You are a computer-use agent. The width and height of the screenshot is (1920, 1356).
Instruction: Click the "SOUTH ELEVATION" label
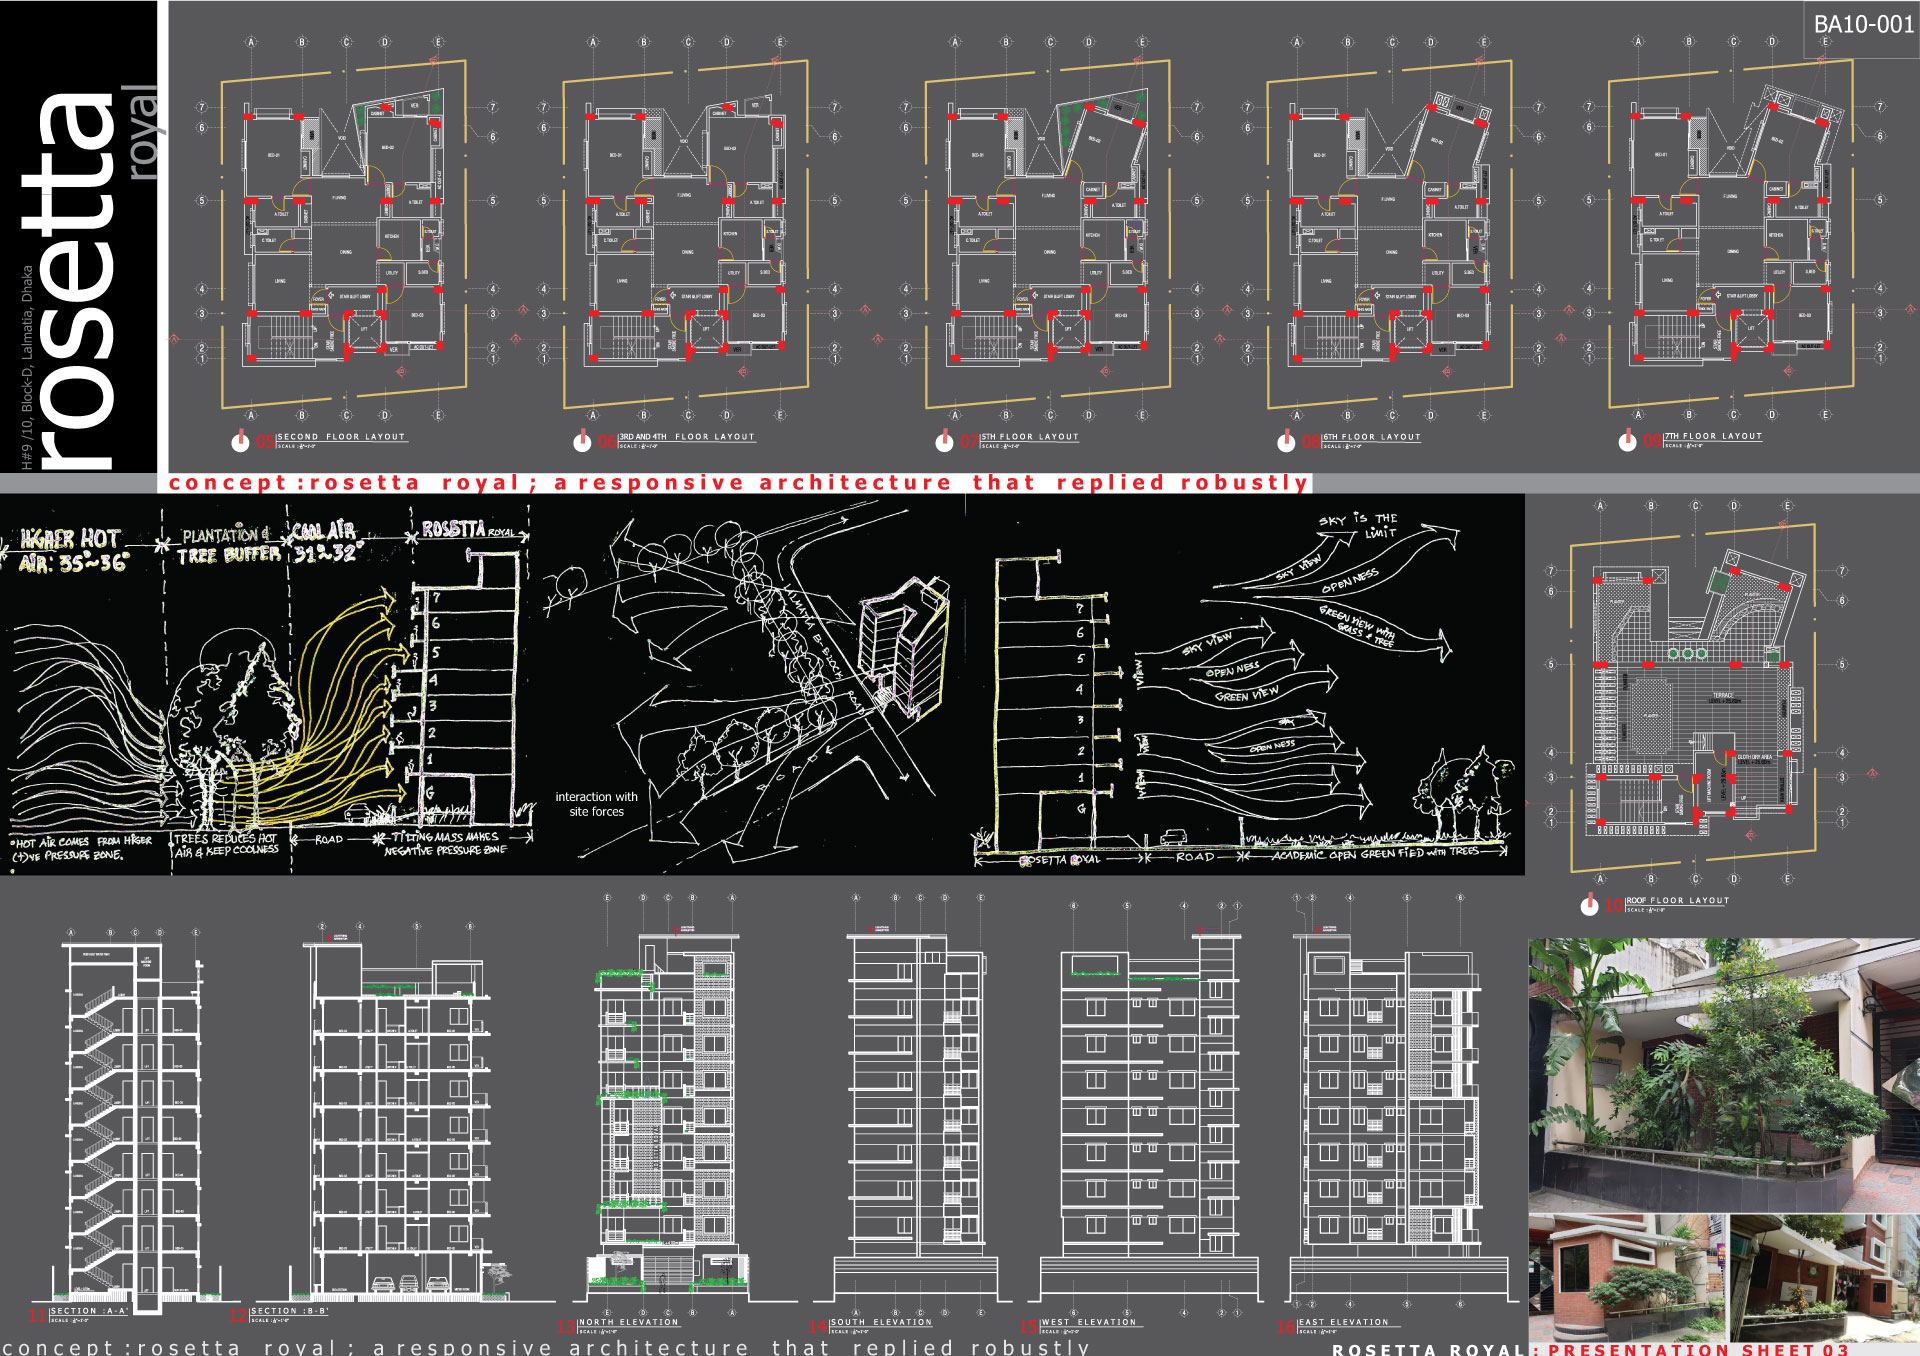(880, 1322)
